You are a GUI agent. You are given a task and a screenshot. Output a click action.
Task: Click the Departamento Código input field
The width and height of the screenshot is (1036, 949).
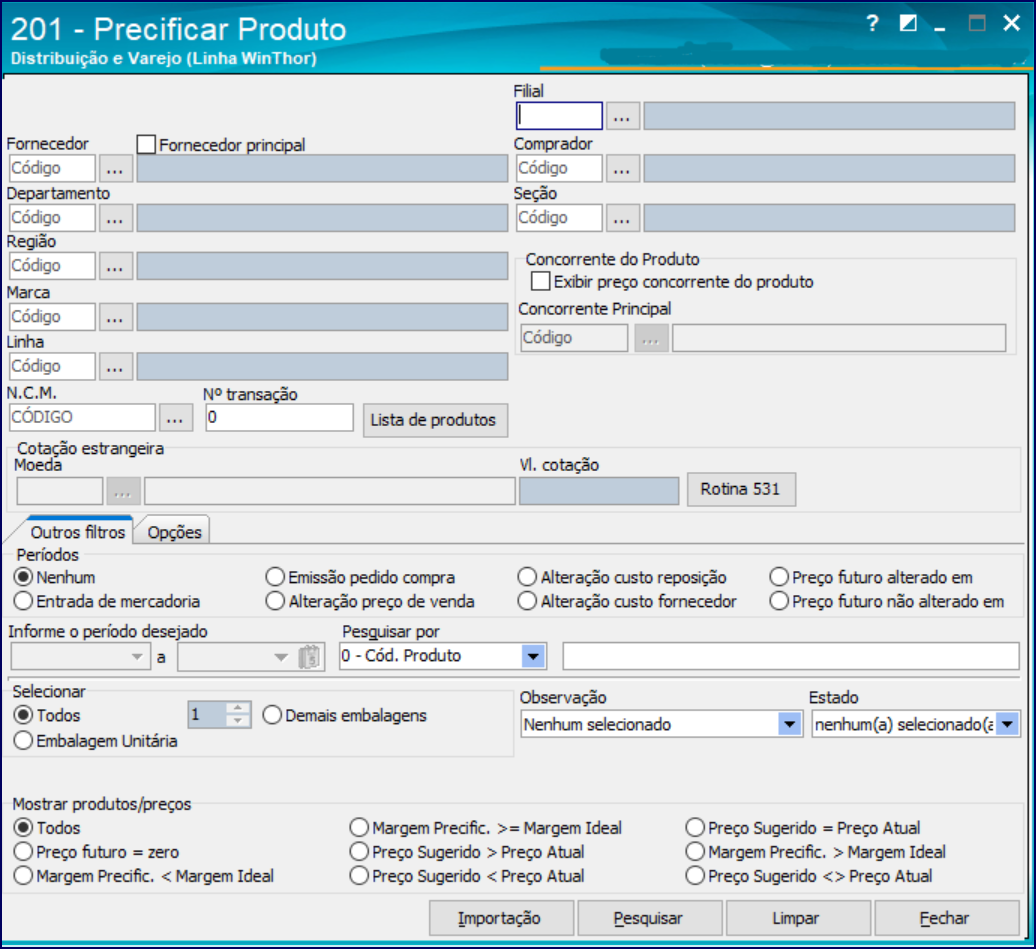click(x=52, y=218)
